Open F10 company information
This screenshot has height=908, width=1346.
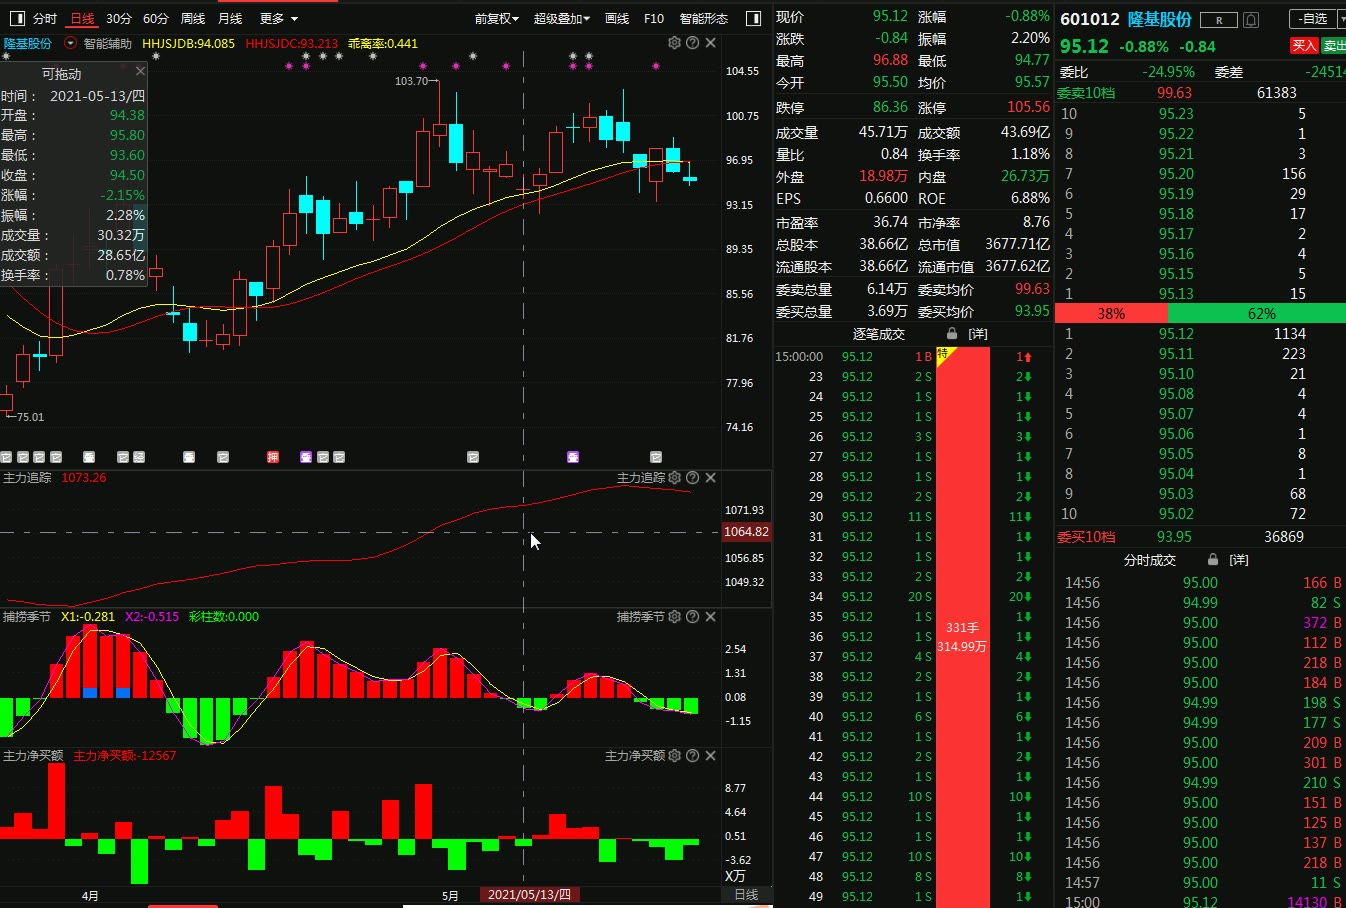coord(654,18)
